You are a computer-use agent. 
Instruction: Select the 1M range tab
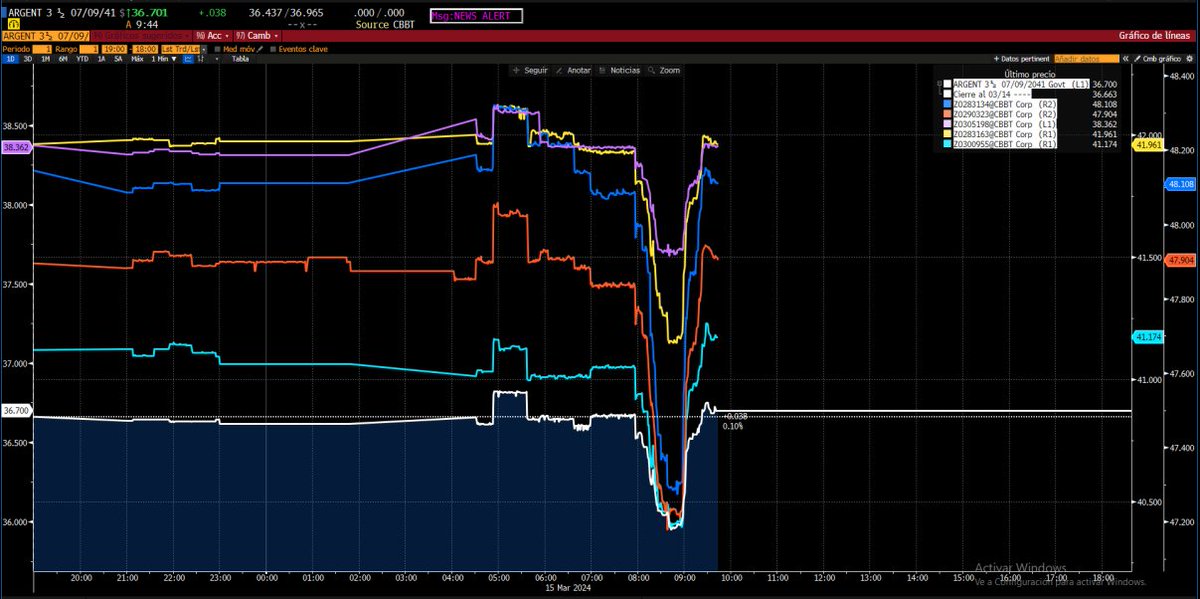[x=45, y=59]
